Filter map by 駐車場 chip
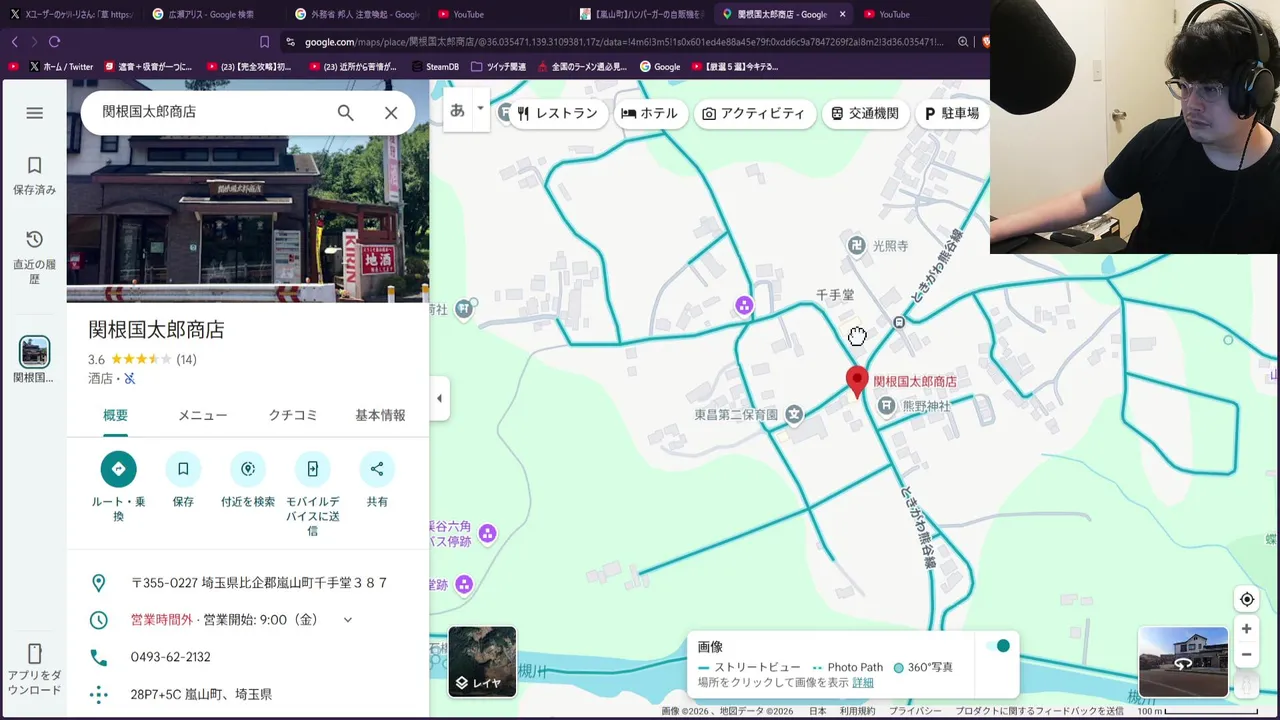This screenshot has height=720, width=1280. point(952,114)
